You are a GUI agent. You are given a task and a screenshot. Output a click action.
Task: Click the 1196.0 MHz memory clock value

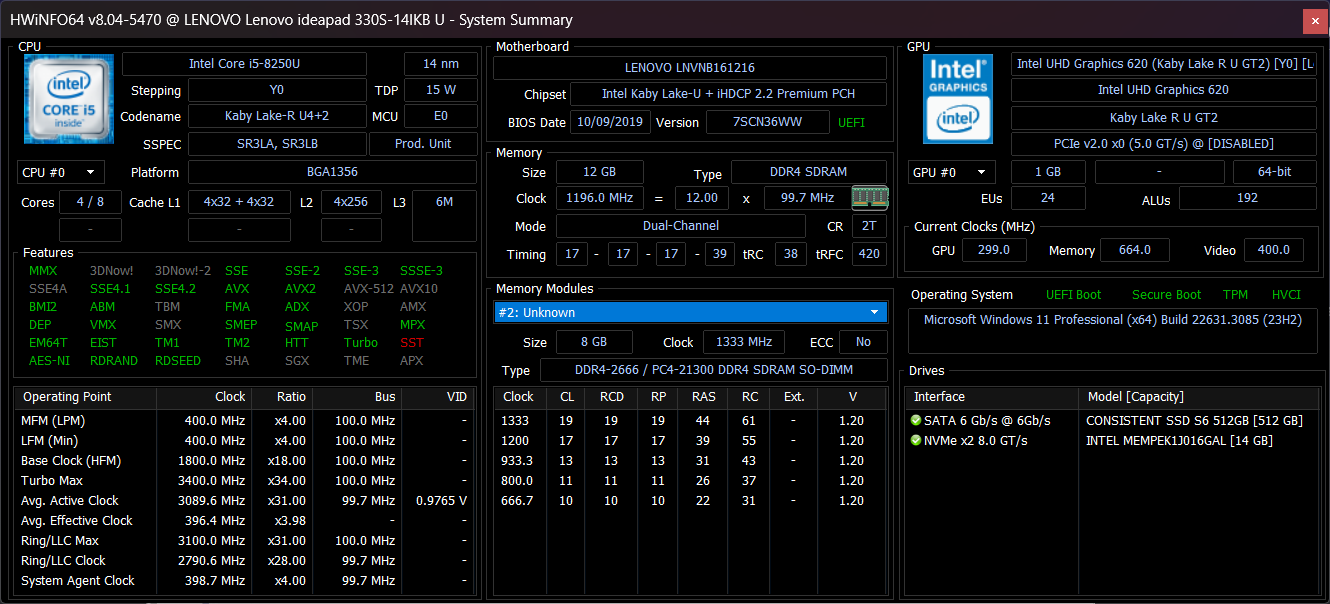(x=600, y=198)
